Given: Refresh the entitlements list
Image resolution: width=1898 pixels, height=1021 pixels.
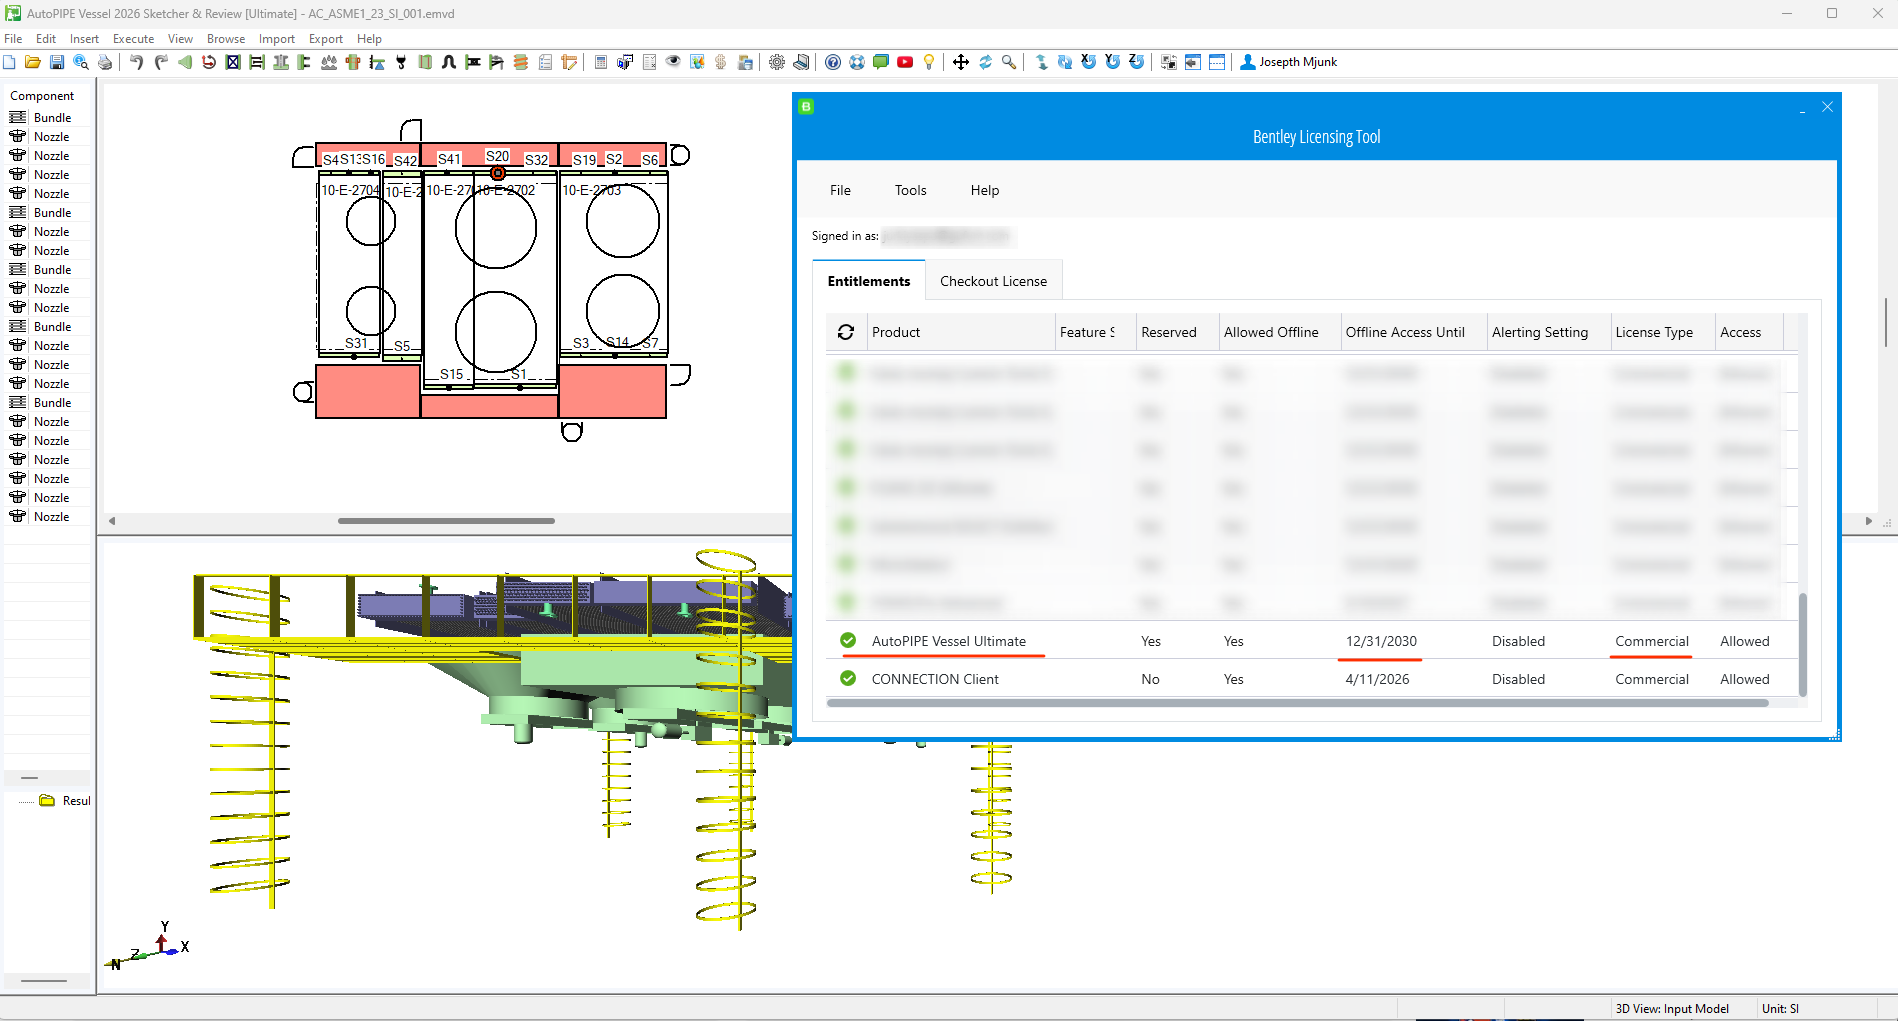Looking at the screenshot, I should 846,332.
